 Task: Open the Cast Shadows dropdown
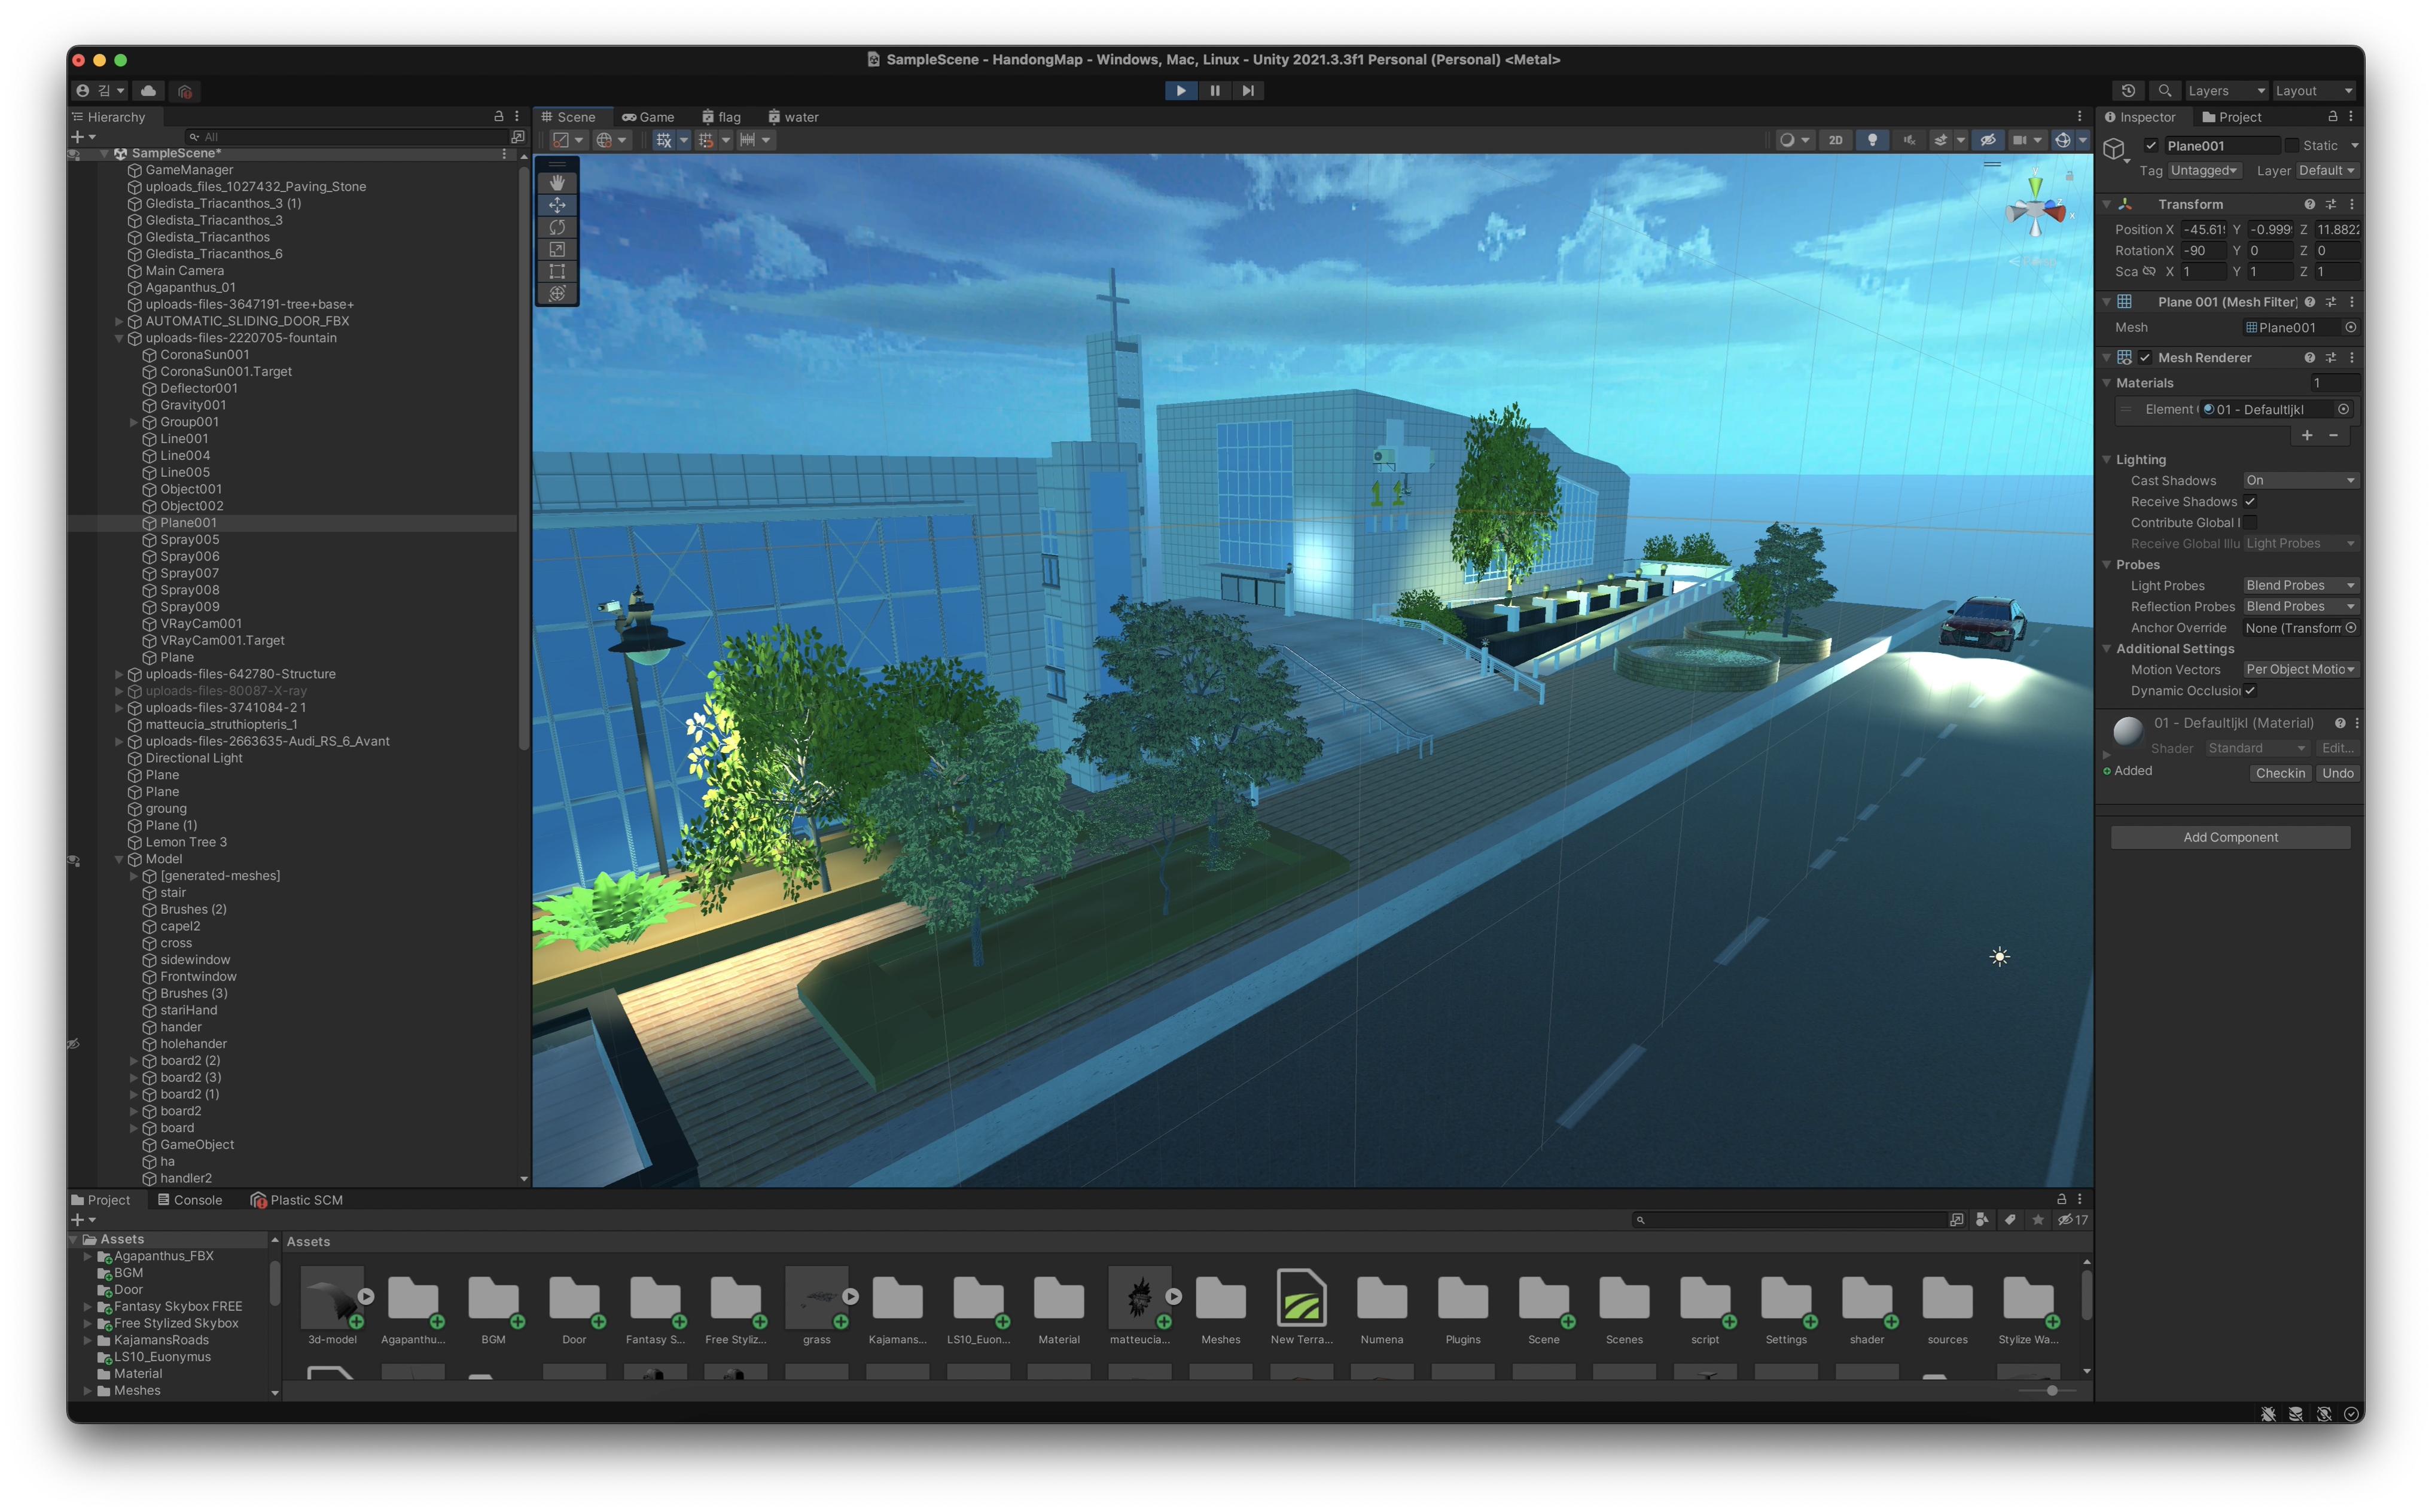(x=2300, y=481)
